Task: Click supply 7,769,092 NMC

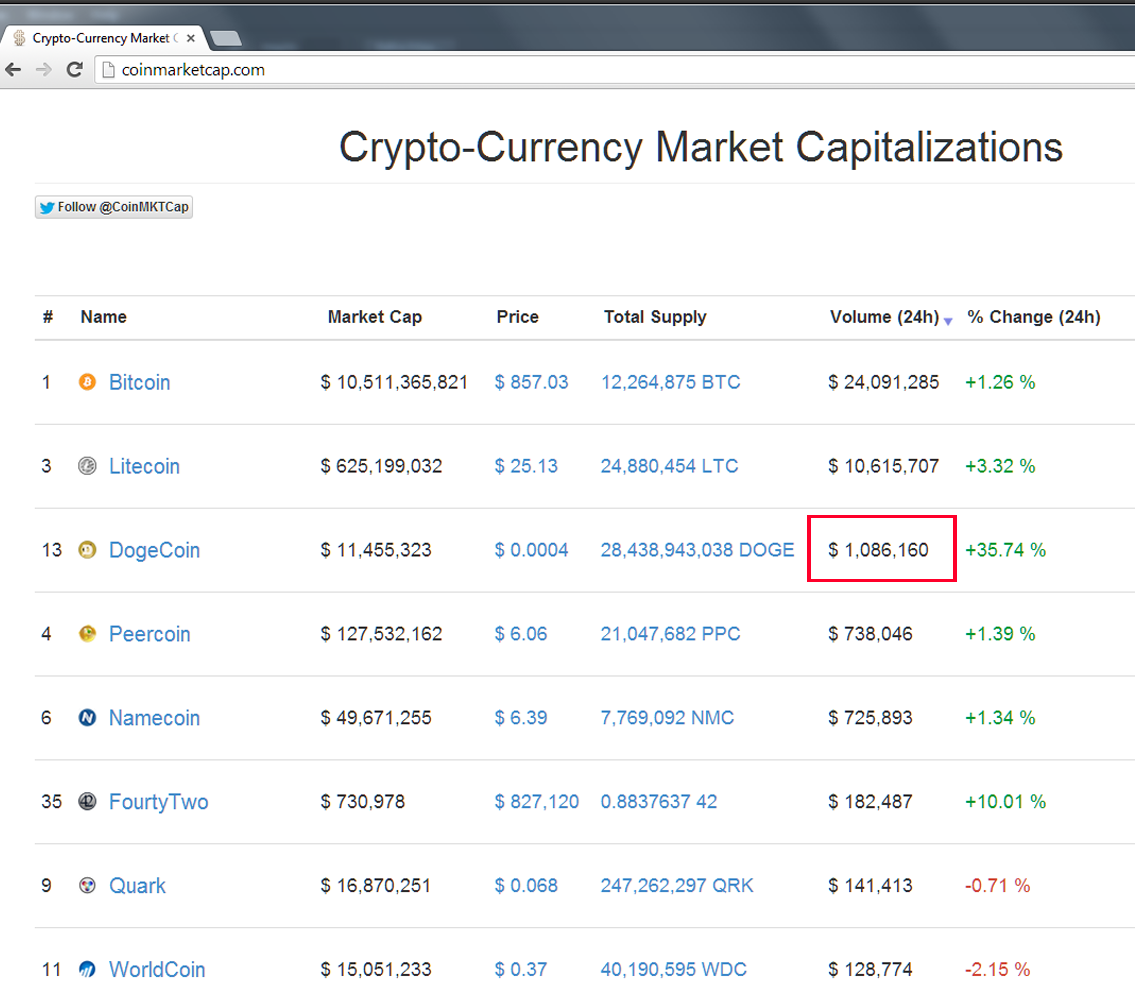Action: point(667,718)
